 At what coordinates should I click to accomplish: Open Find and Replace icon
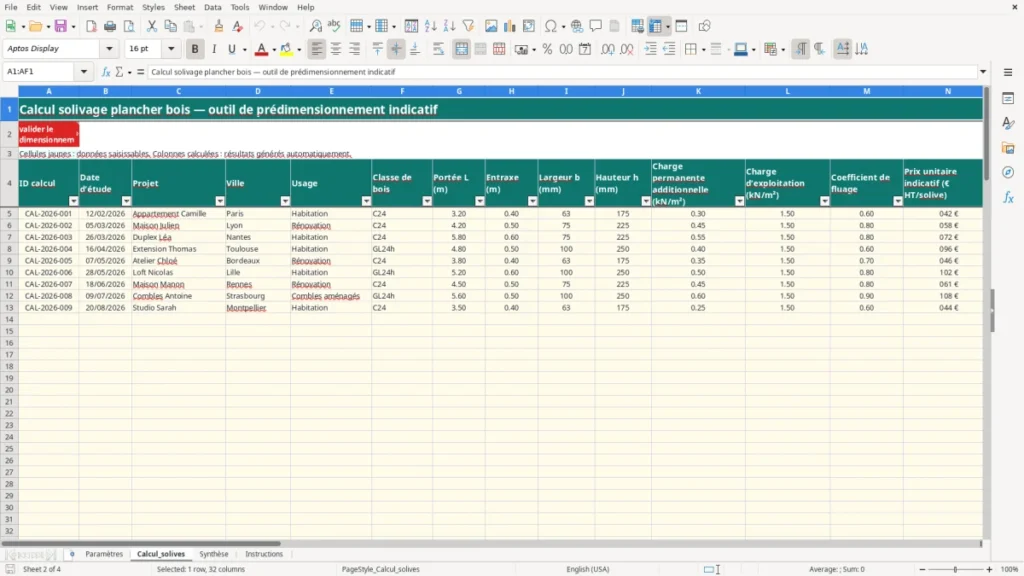click(315, 26)
